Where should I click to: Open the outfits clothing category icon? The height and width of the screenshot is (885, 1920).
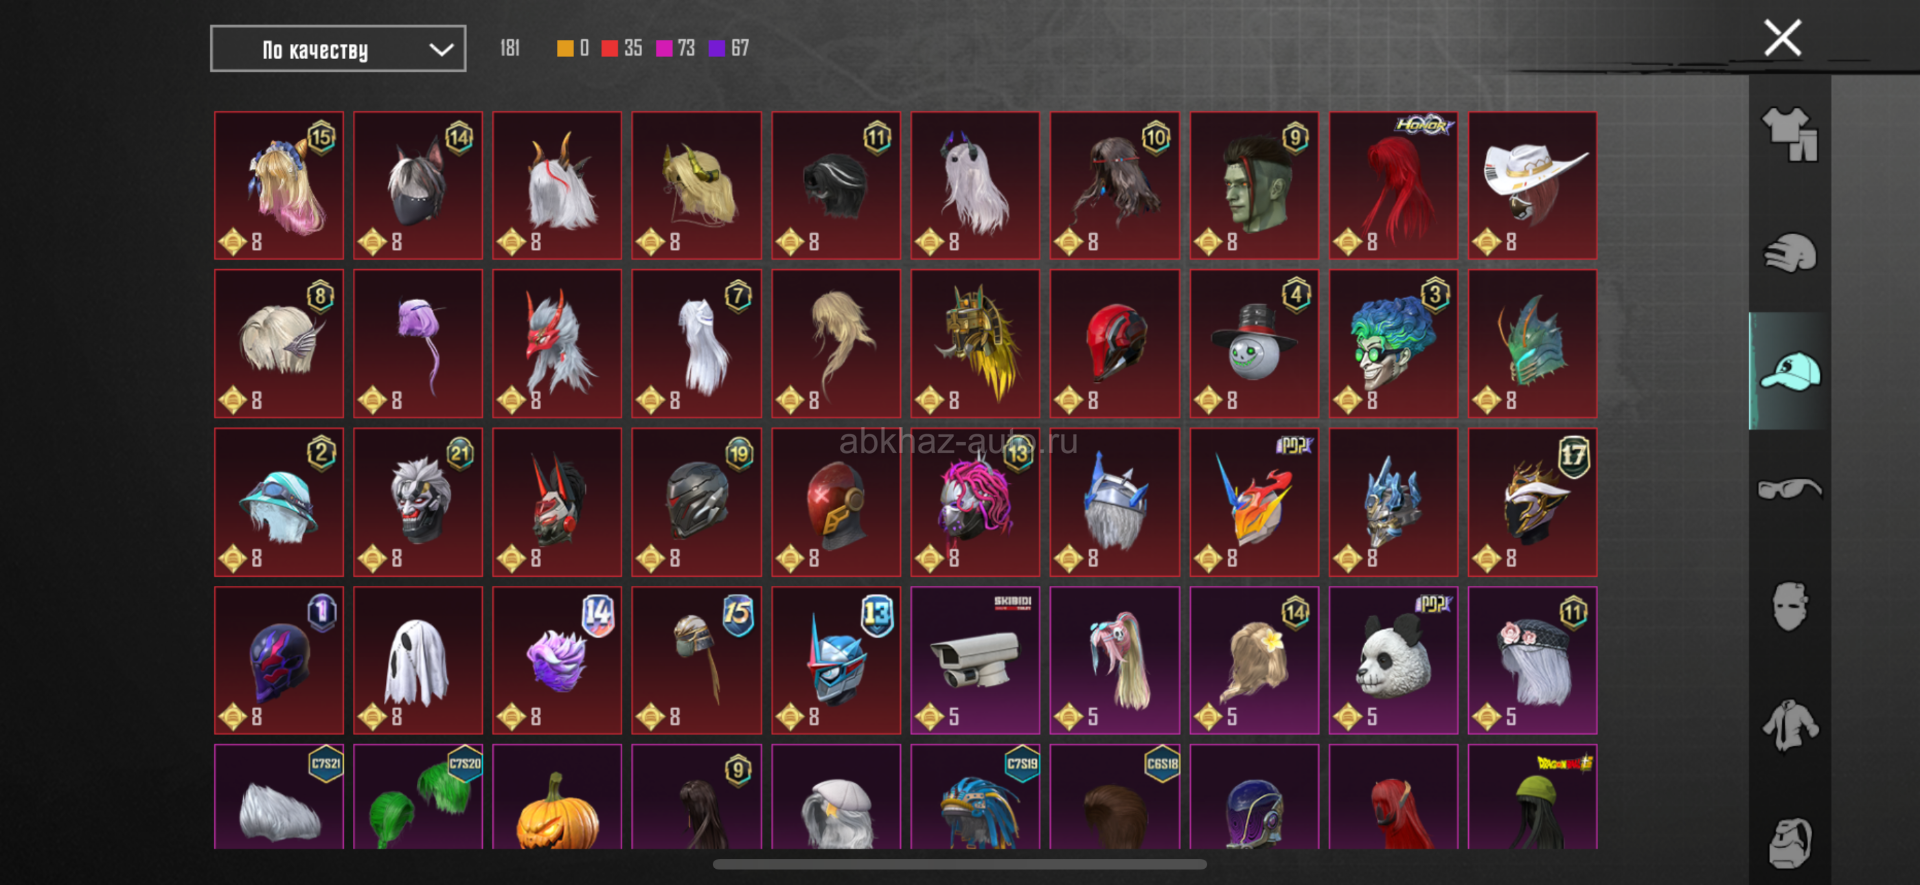pyautogui.click(x=1790, y=134)
